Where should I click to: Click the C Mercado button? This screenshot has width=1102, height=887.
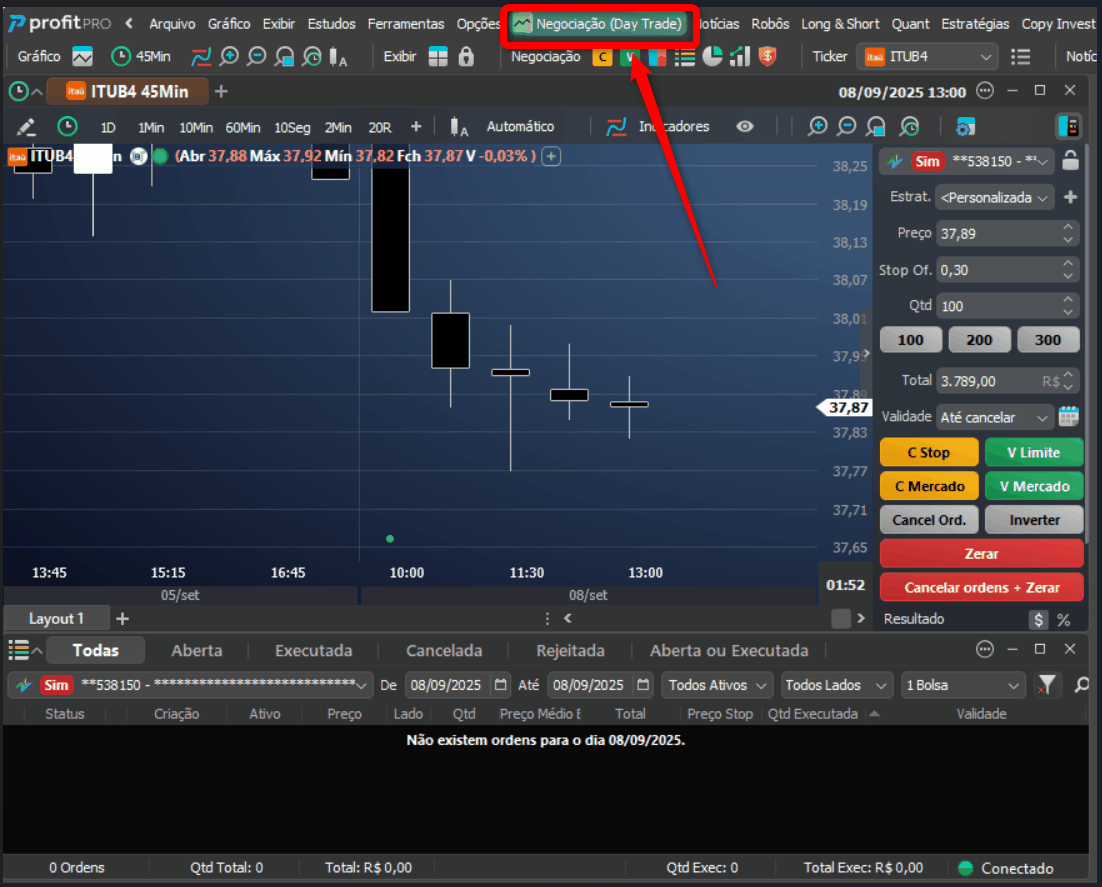pyautogui.click(x=928, y=486)
